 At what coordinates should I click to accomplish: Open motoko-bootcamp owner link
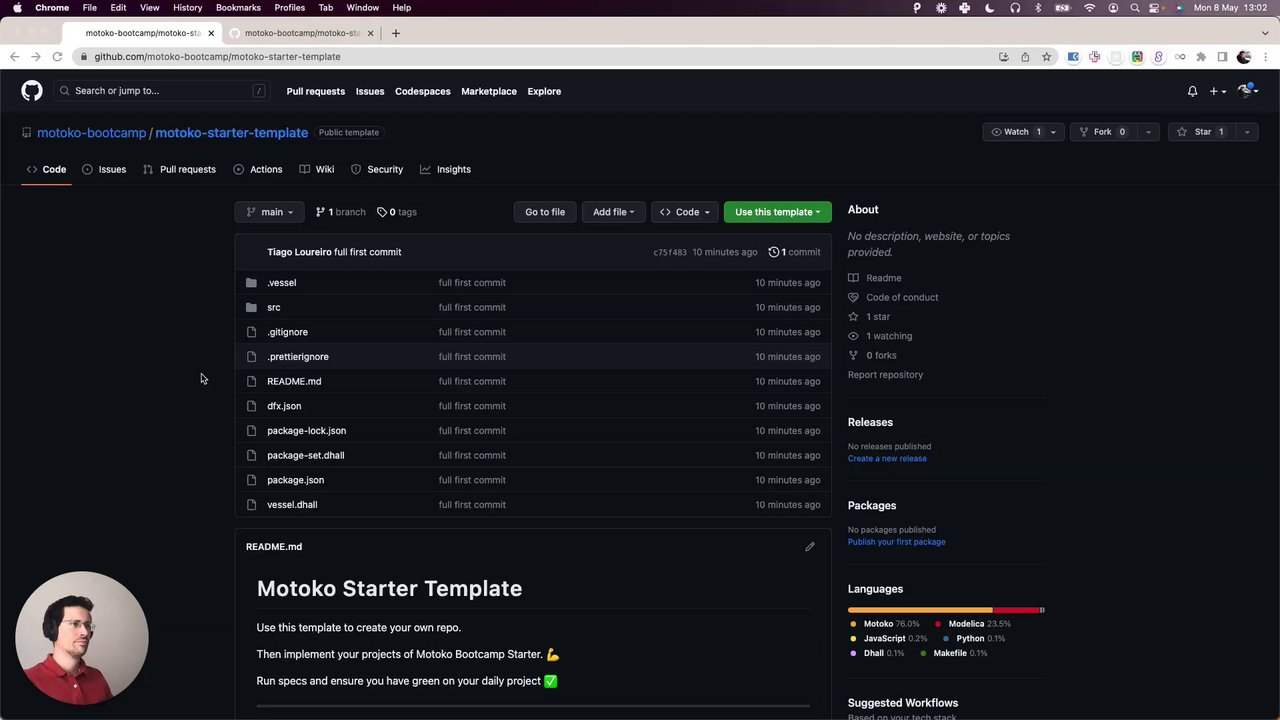[x=91, y=133]
